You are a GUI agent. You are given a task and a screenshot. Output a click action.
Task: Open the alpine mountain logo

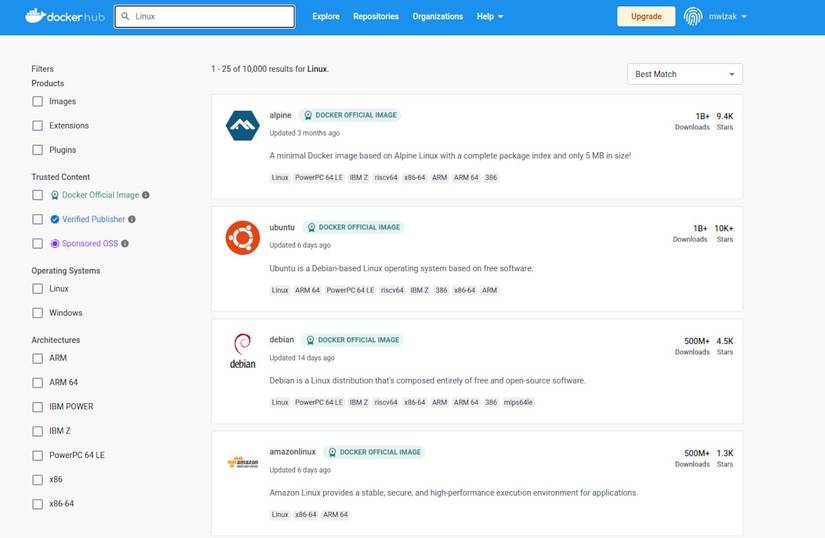click(243, 125)
